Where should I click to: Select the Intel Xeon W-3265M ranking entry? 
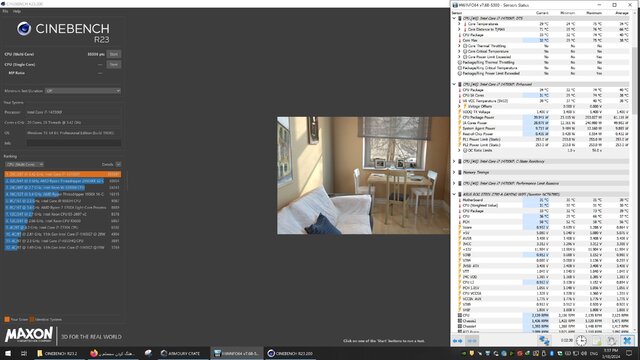[x=63, y=188]
